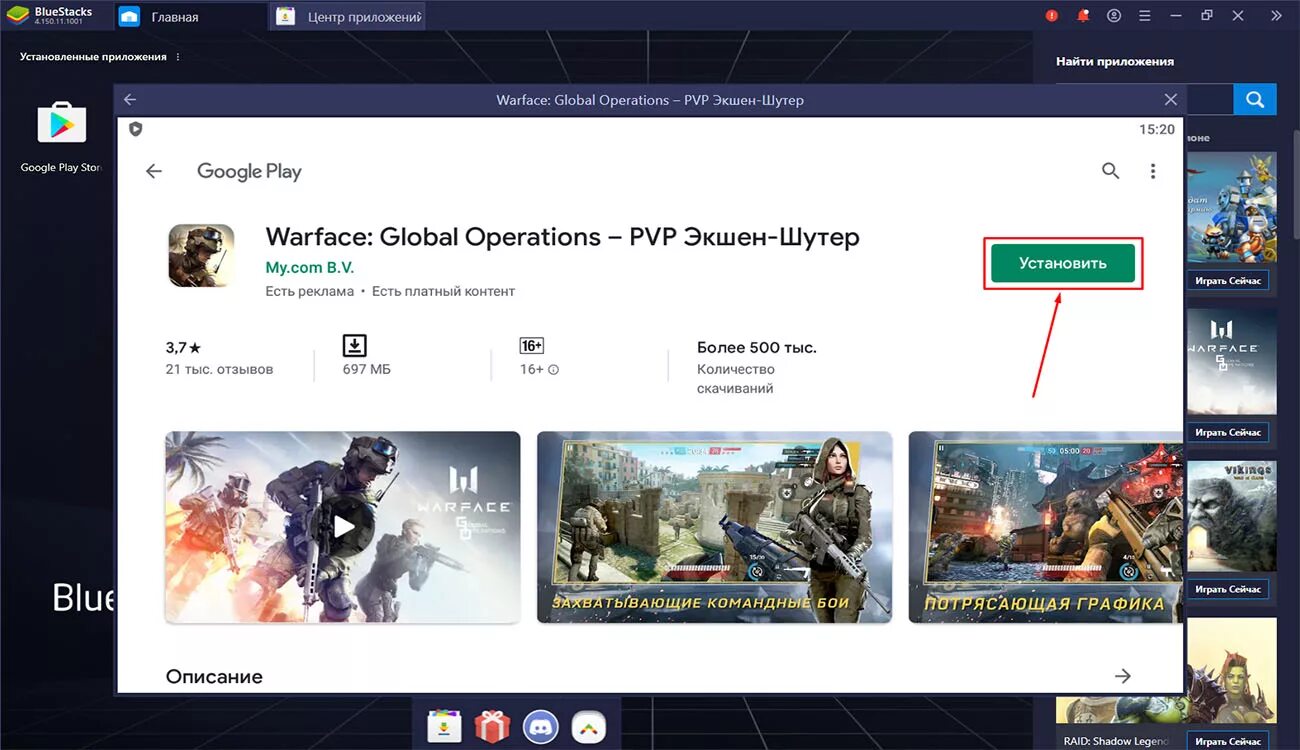
Task: Click Играть Сейчас under the Vikings card
Action: (1228, 589)
